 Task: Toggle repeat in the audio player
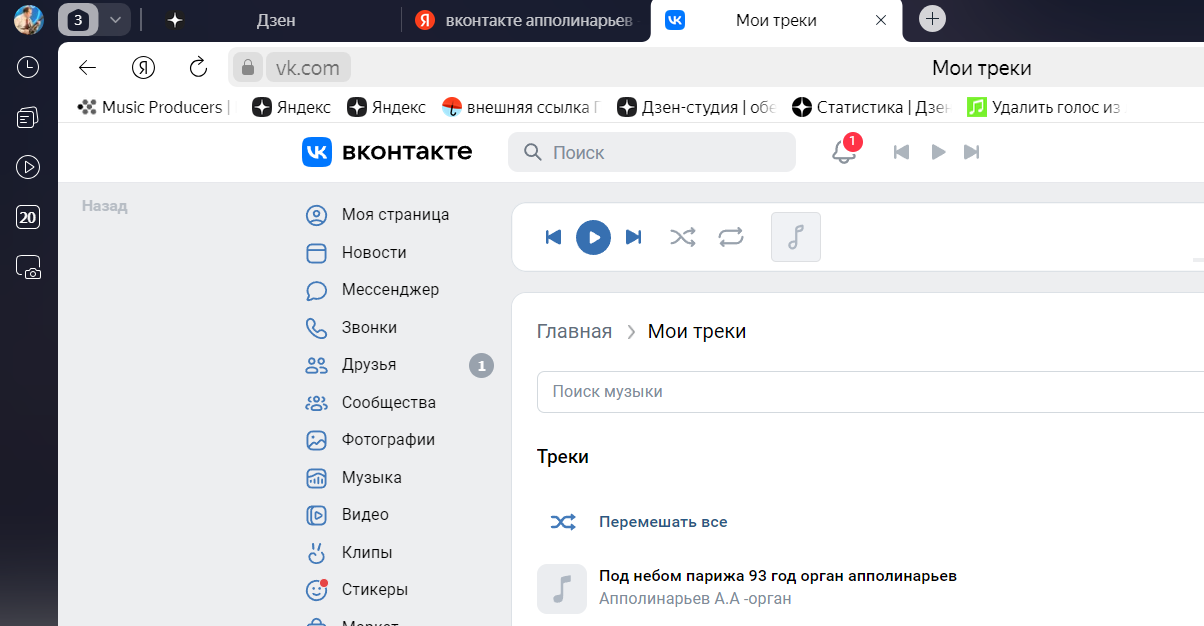(731, 237)
